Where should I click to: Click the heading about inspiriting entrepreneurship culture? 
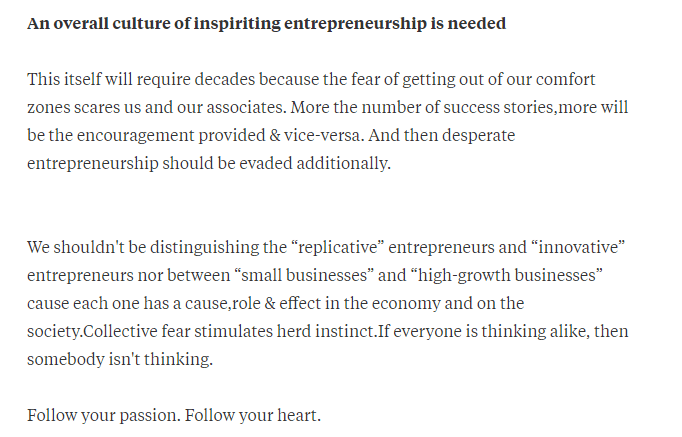pos(266,23)
